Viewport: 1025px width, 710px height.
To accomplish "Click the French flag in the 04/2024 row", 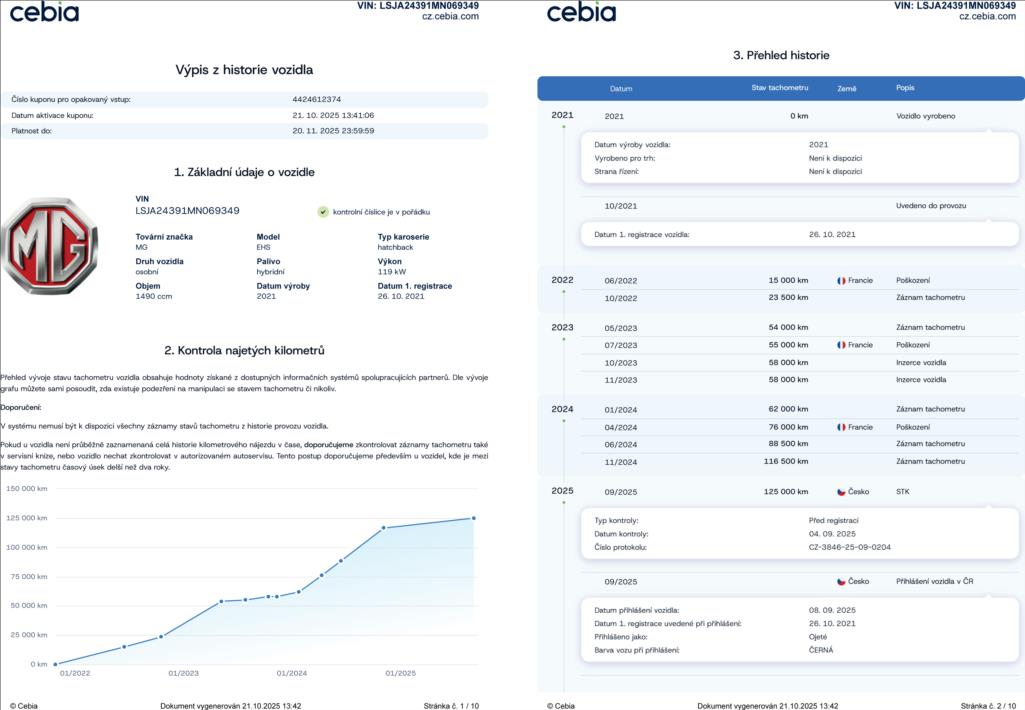I will (x=842, y=427).
